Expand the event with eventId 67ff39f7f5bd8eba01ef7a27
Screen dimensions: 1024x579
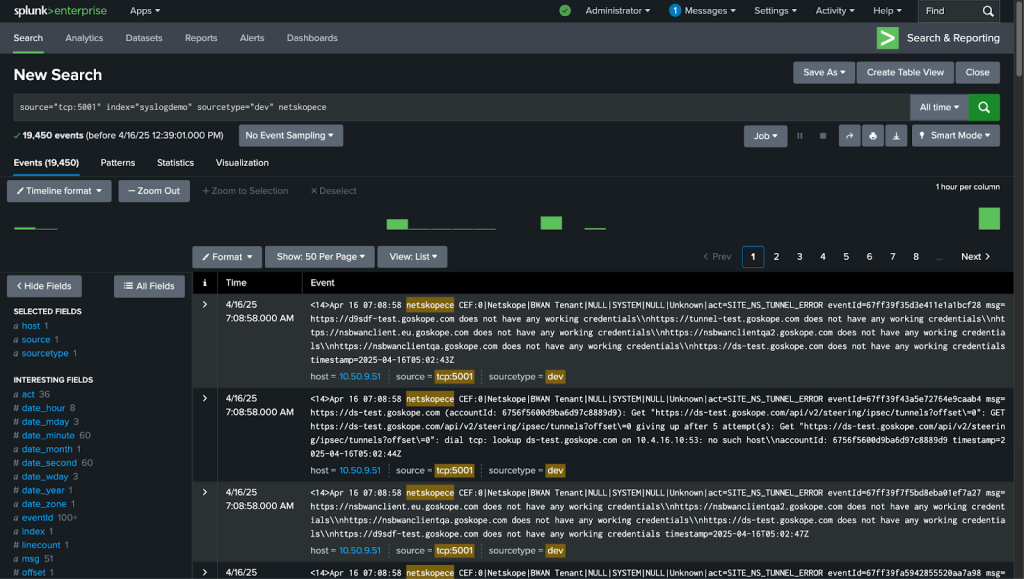[204, 492]
